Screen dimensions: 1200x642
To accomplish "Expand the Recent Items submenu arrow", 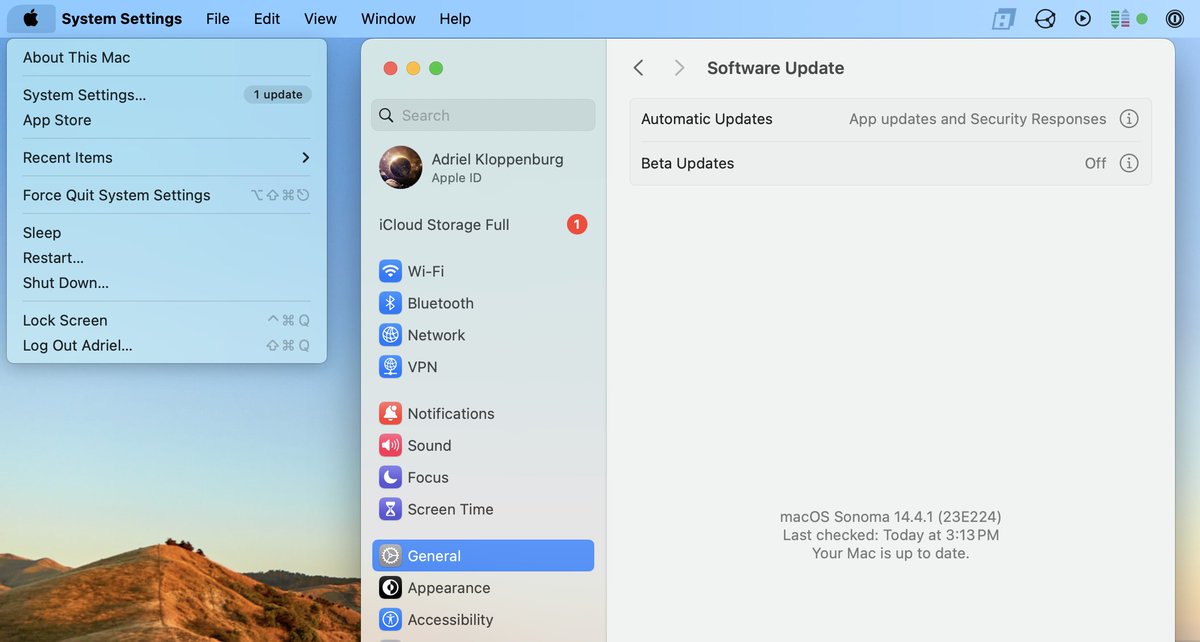I will pyautogui.click(x=305, y=158).
